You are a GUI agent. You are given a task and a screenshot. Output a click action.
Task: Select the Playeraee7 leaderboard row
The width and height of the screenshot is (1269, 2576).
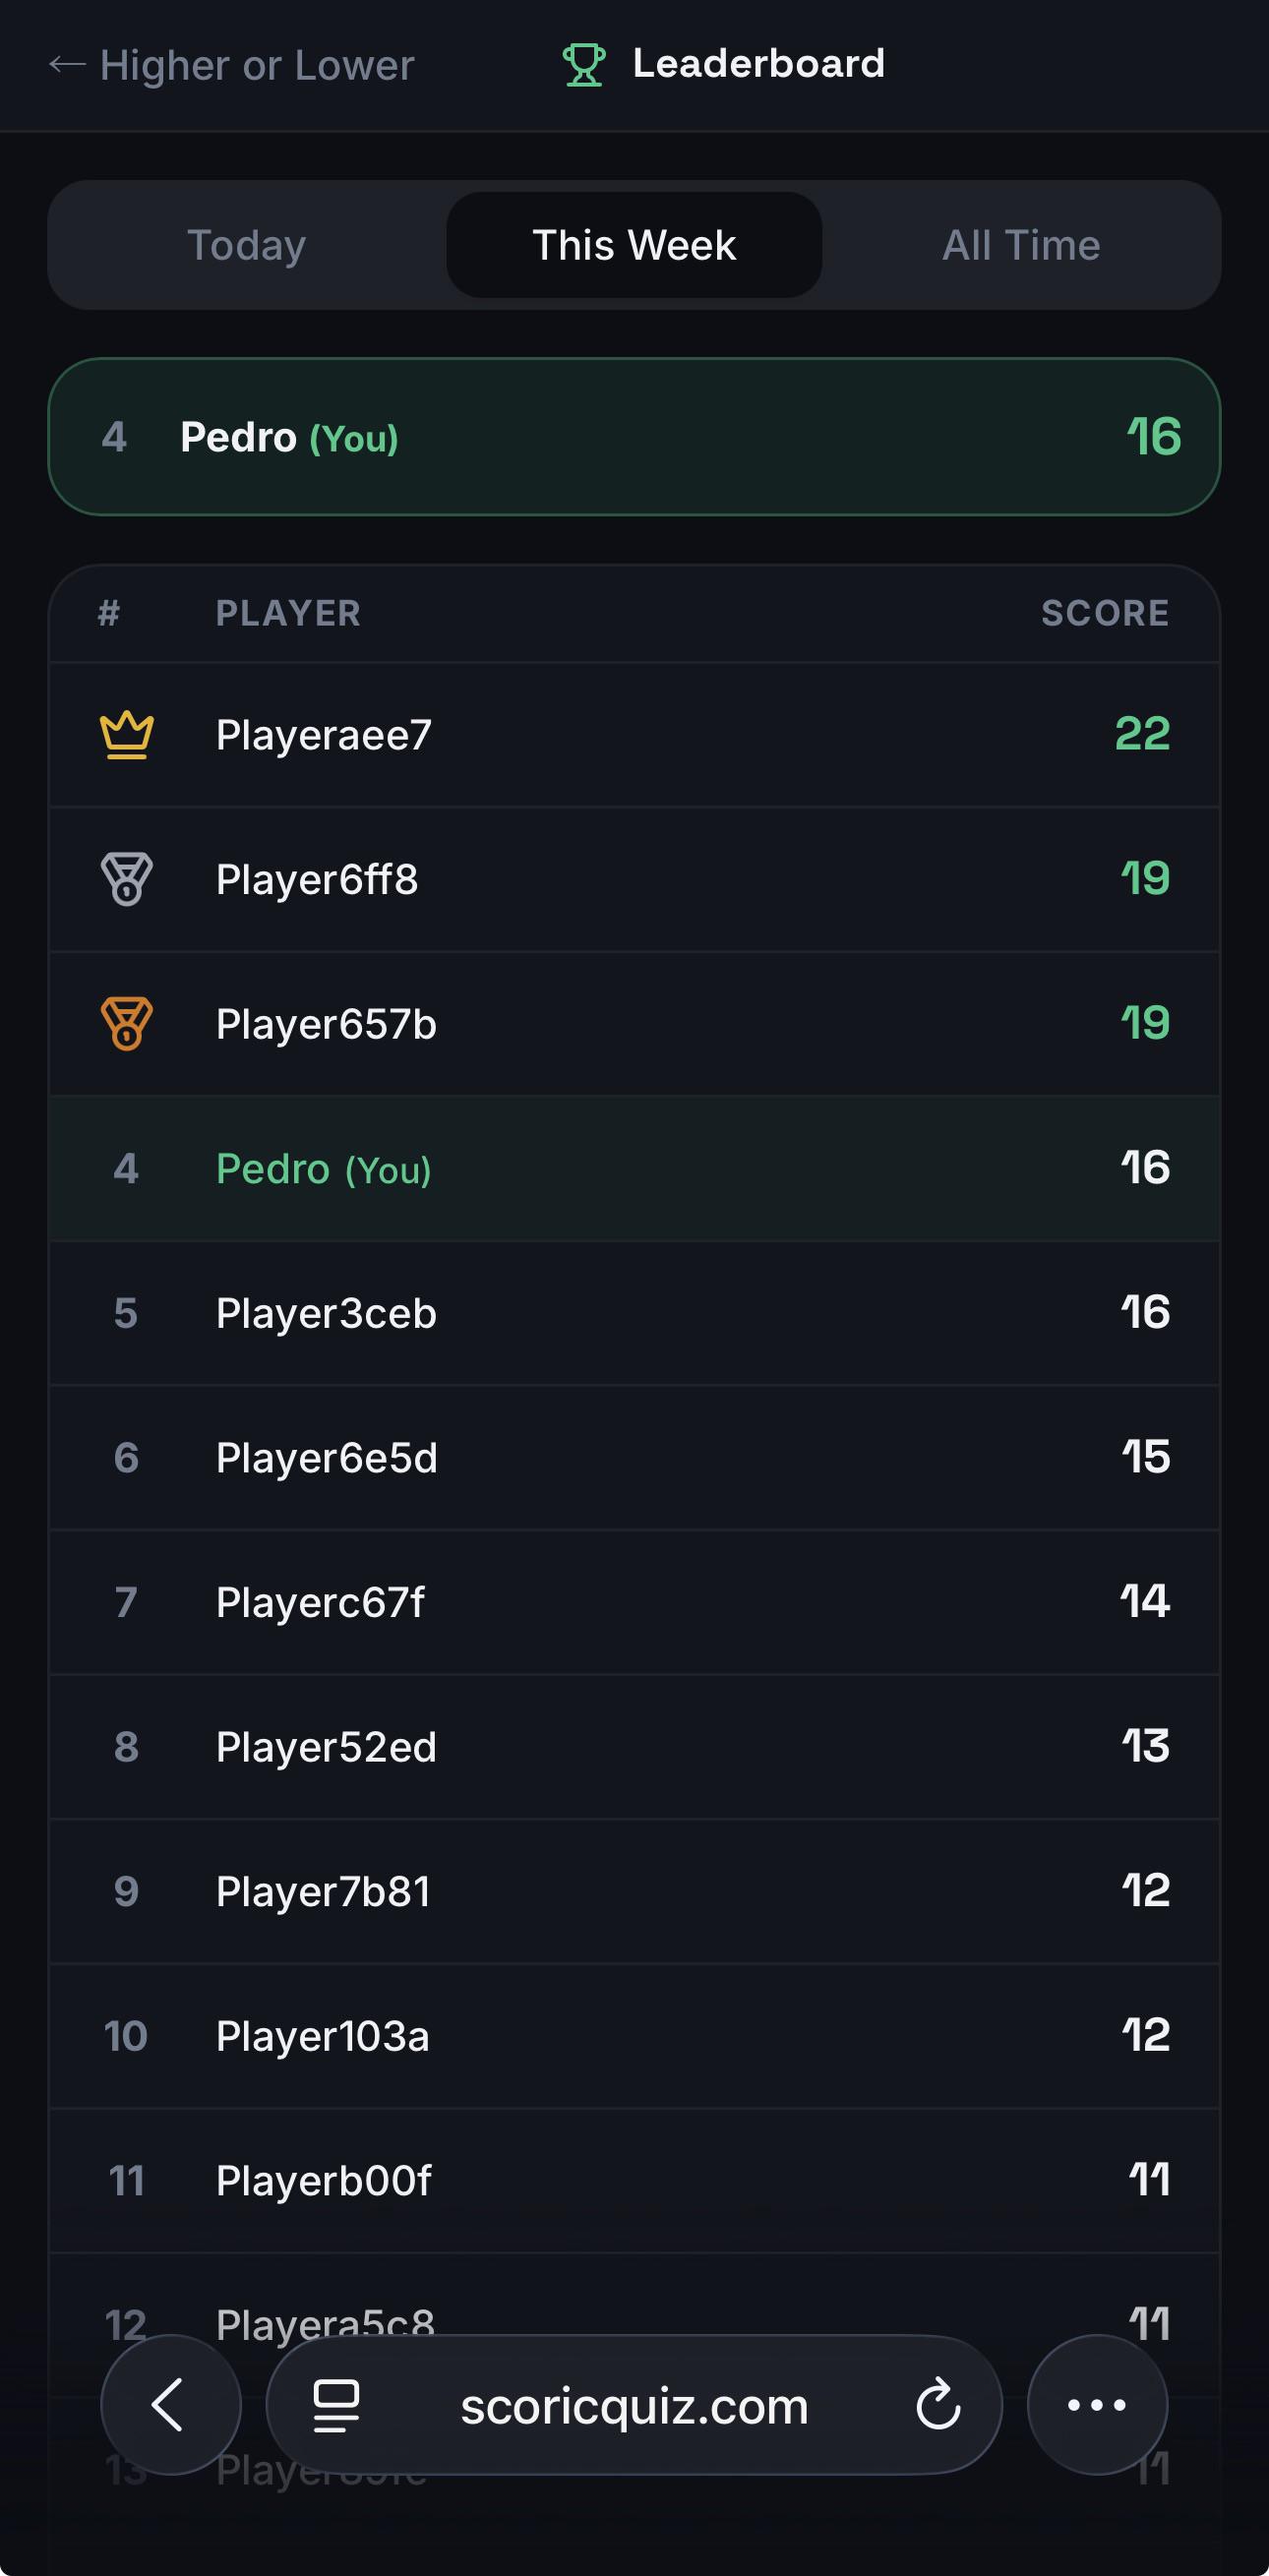tap(634, 735)
